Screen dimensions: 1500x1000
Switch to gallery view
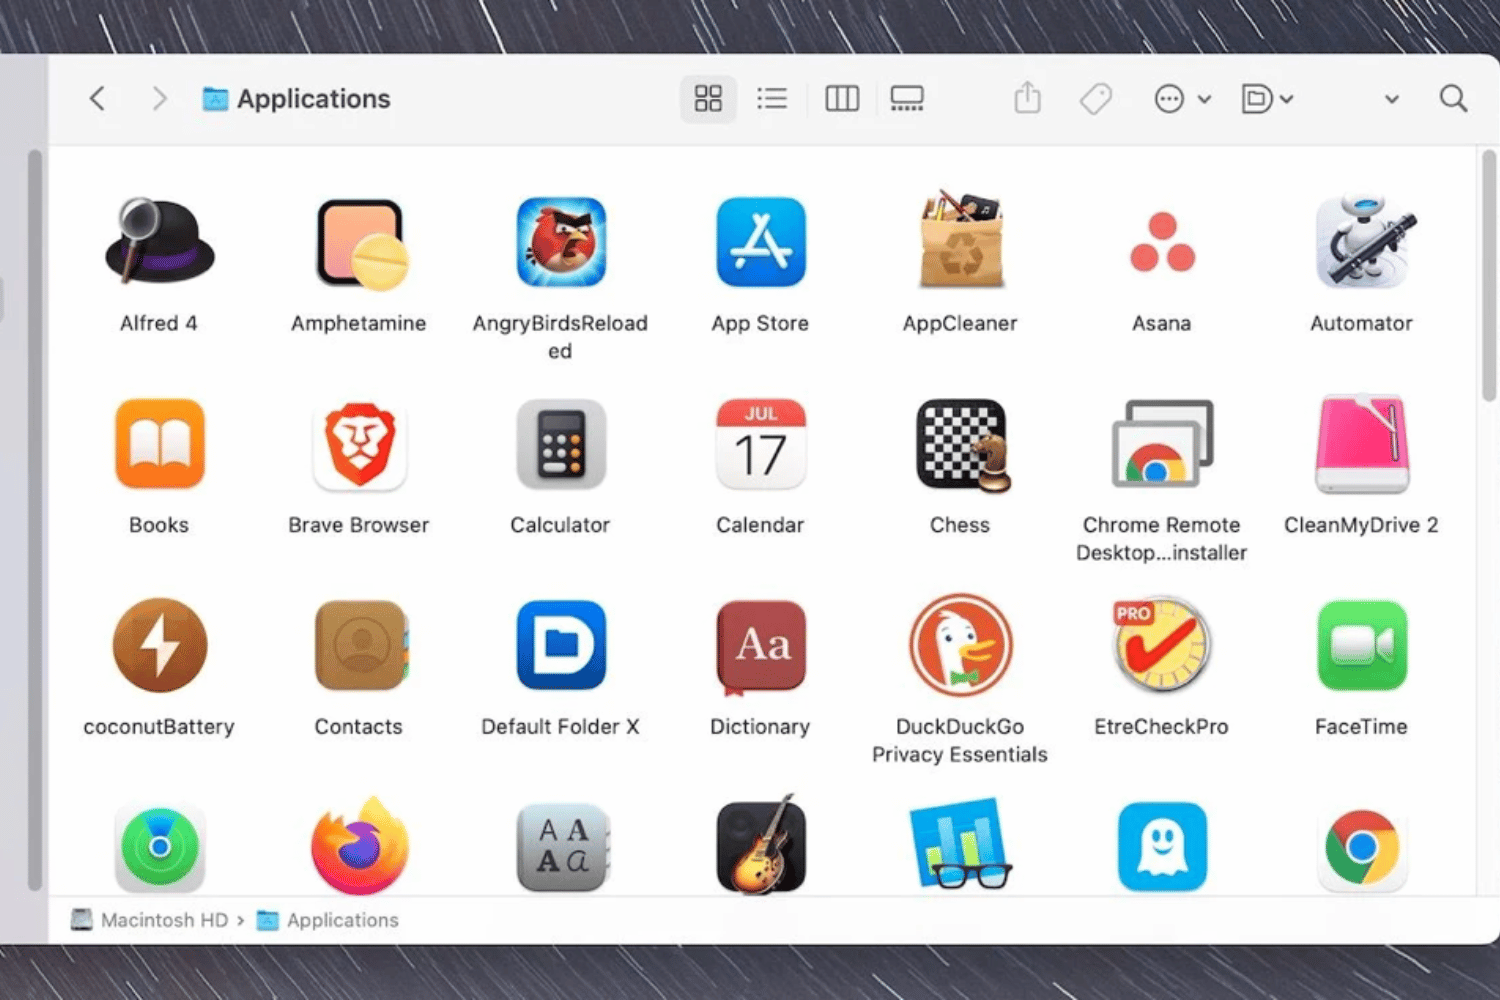click(907, 98)
